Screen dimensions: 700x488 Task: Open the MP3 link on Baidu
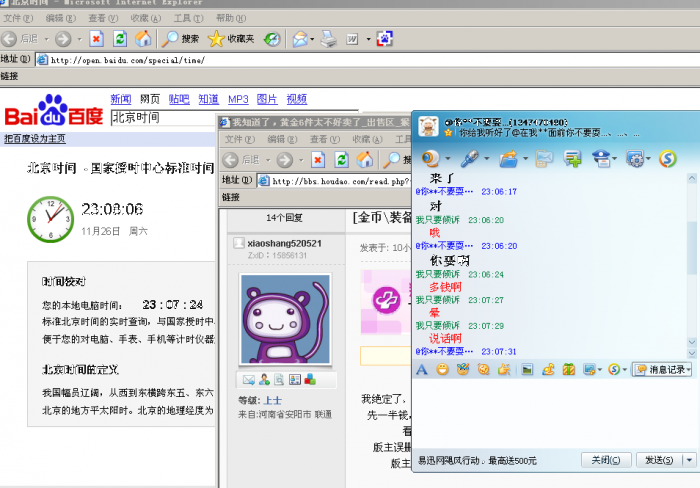point(238,99)
